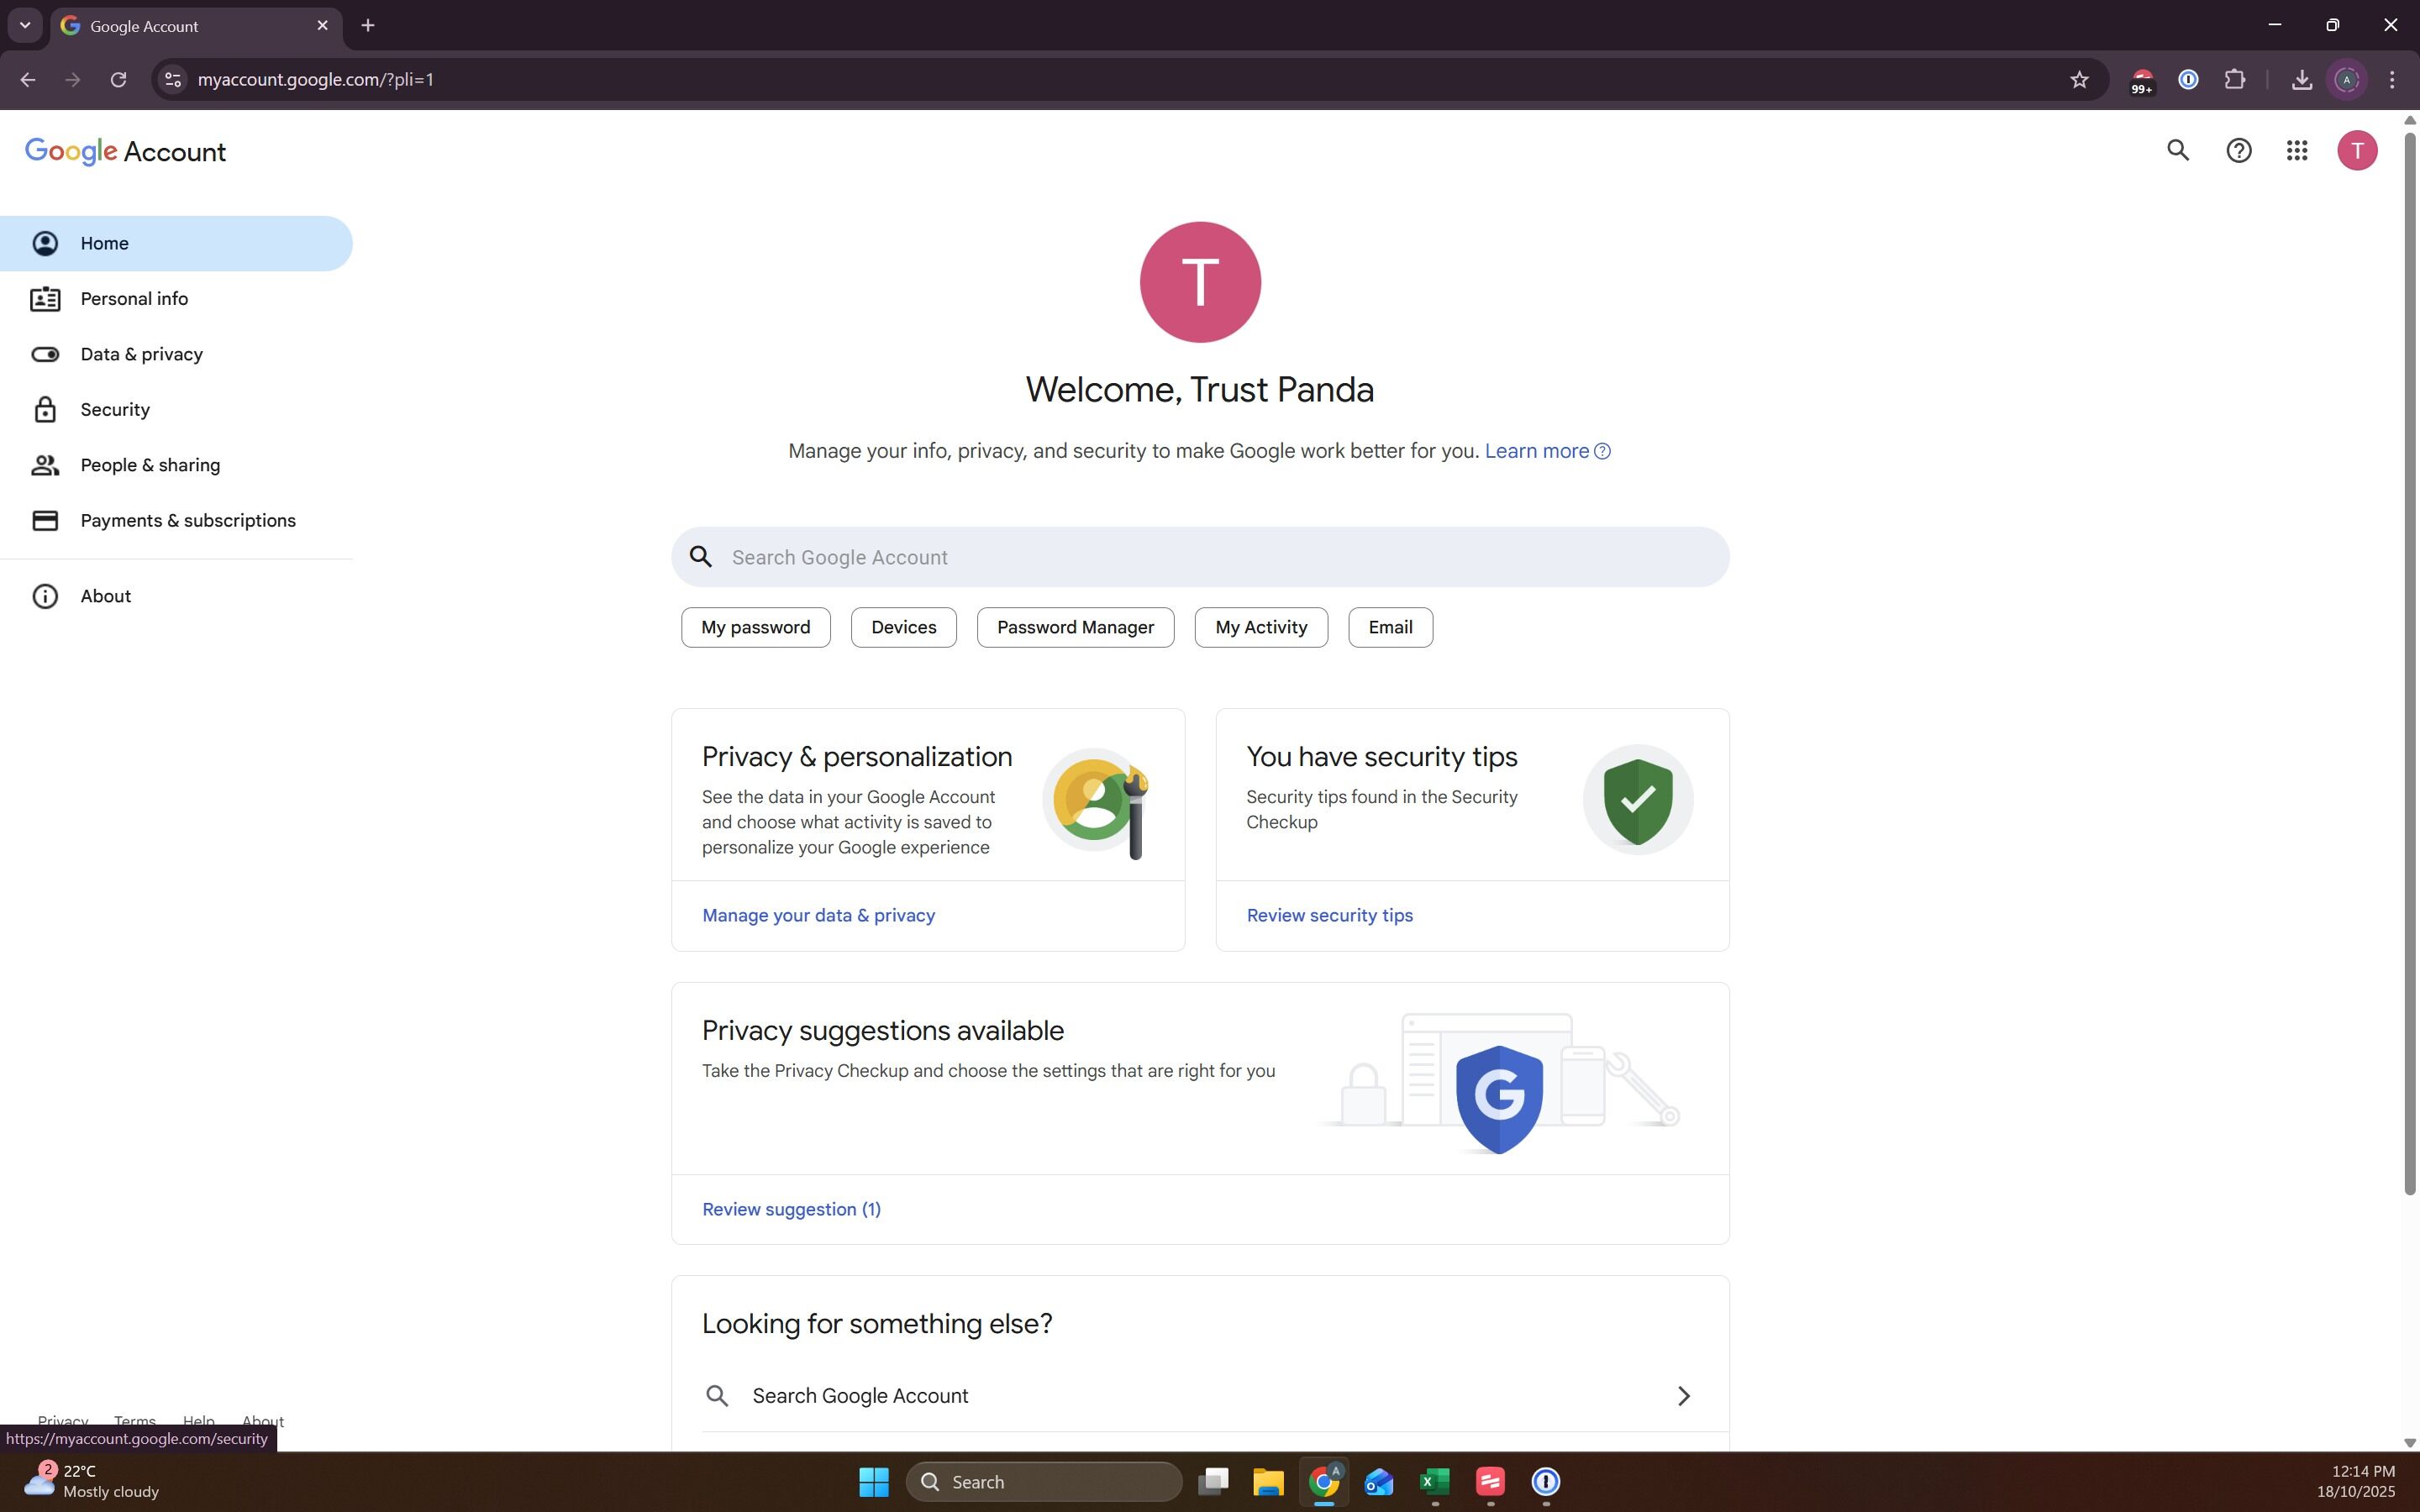This screenshot has width=2420, height=1512.
Task: View site information icon in address bar
Action: [x=173, y=80]
